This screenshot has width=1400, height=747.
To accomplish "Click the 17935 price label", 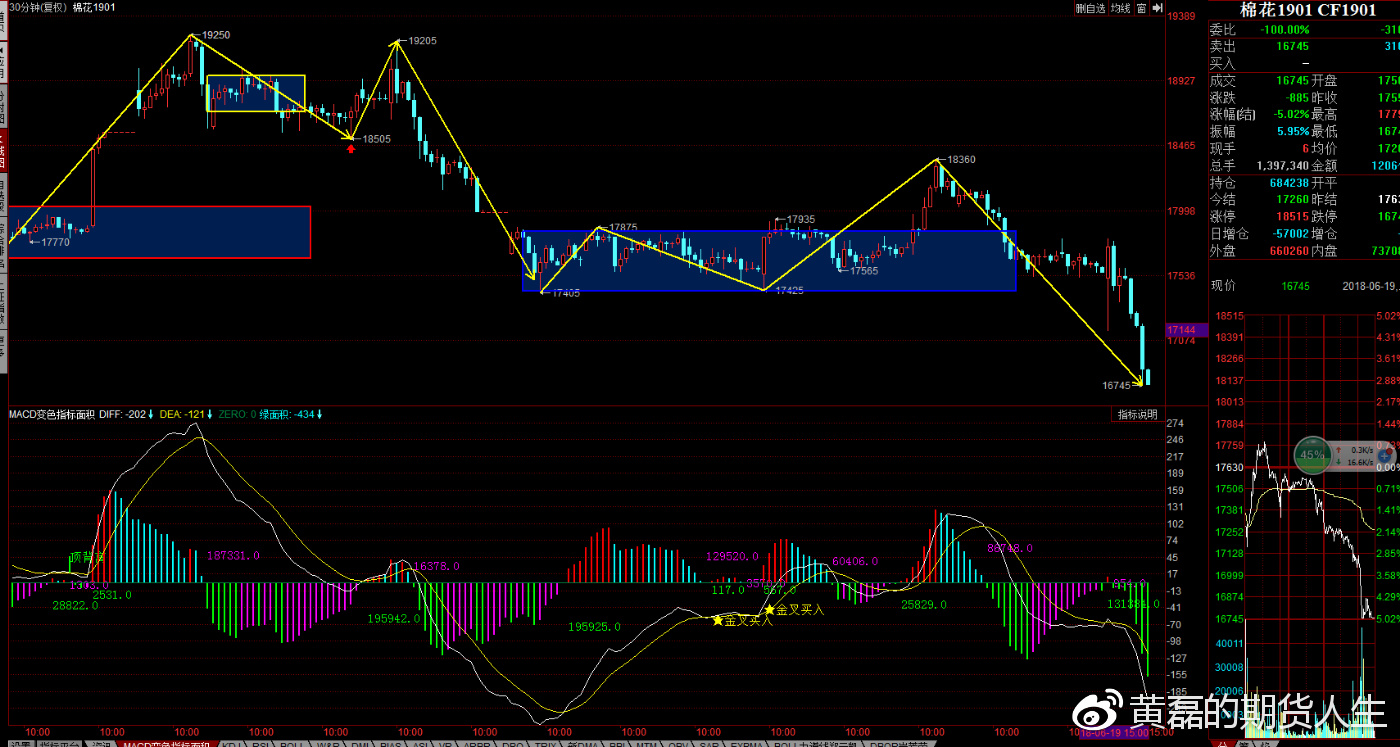I will point(801,219).
